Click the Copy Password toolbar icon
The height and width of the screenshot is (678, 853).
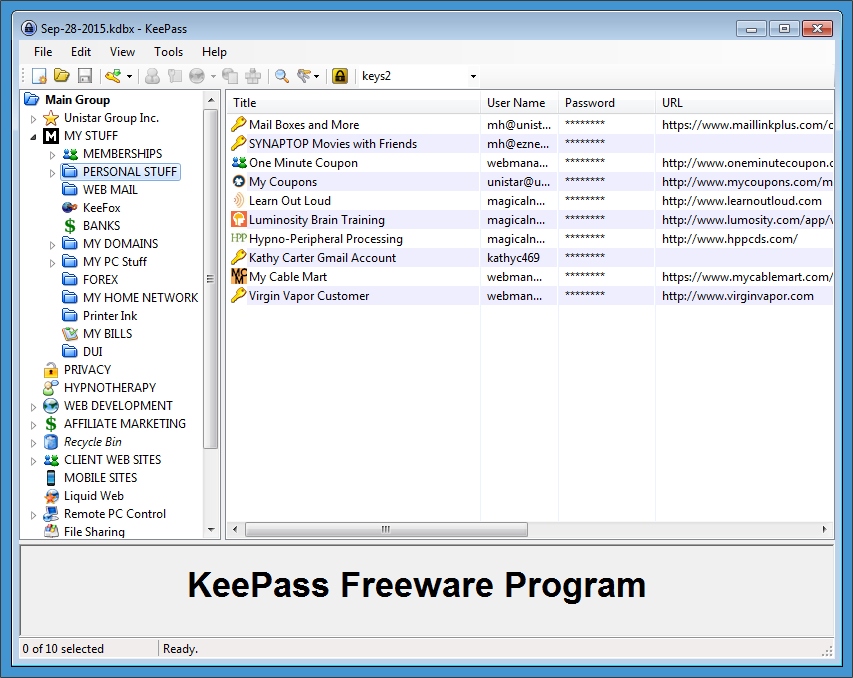pos(175,76)
